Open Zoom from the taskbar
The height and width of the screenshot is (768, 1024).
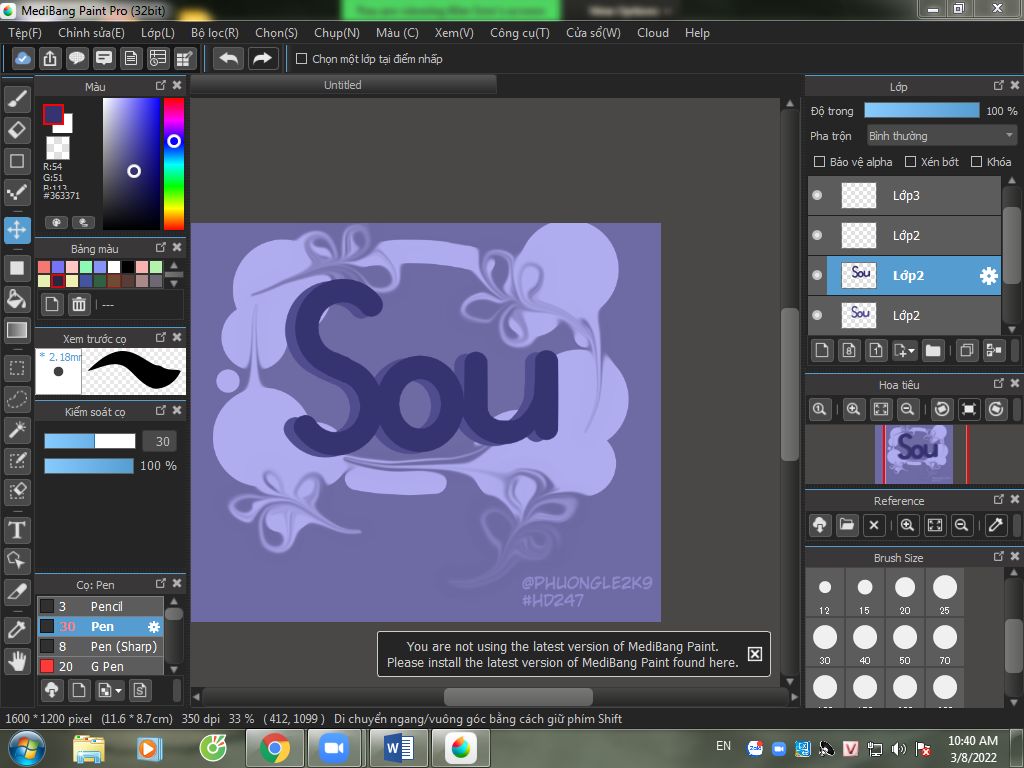pos(334,748)
